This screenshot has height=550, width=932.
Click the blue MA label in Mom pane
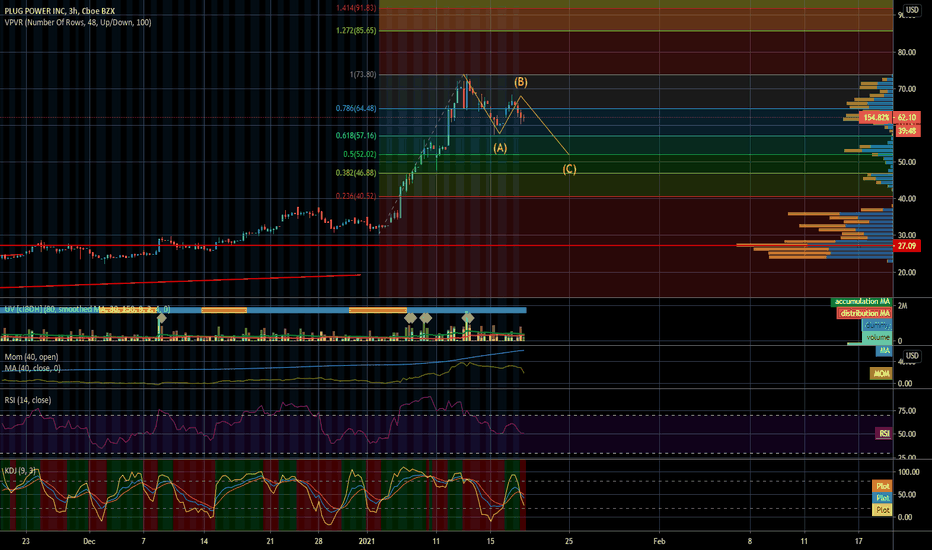point(884,351)
